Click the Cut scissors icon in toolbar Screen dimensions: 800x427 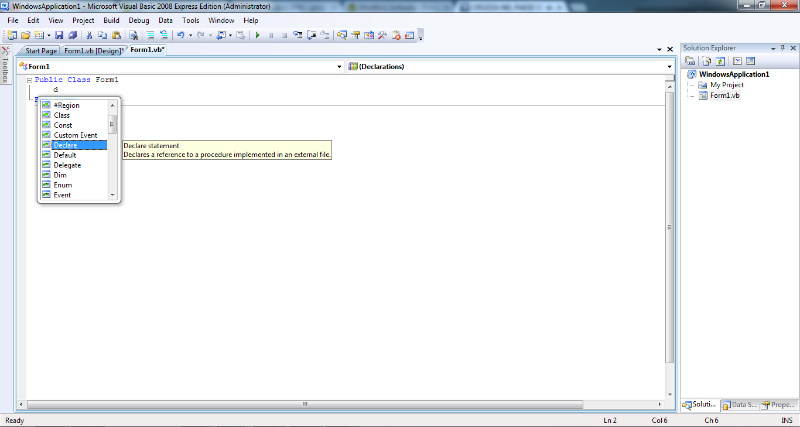[88, 35]
